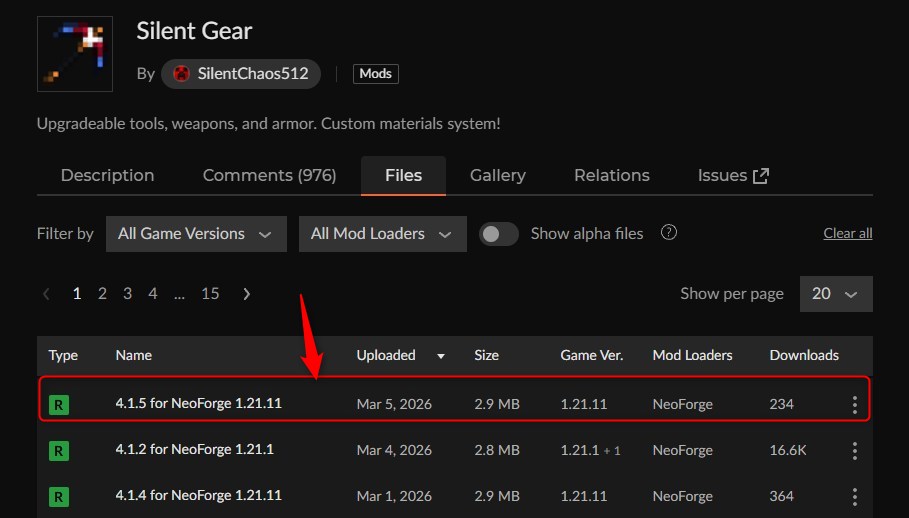Screen dimensions: 909x518
Task: Open more options for 4.1.5 file
Action: pyautogui.click(x=855, y=404)
